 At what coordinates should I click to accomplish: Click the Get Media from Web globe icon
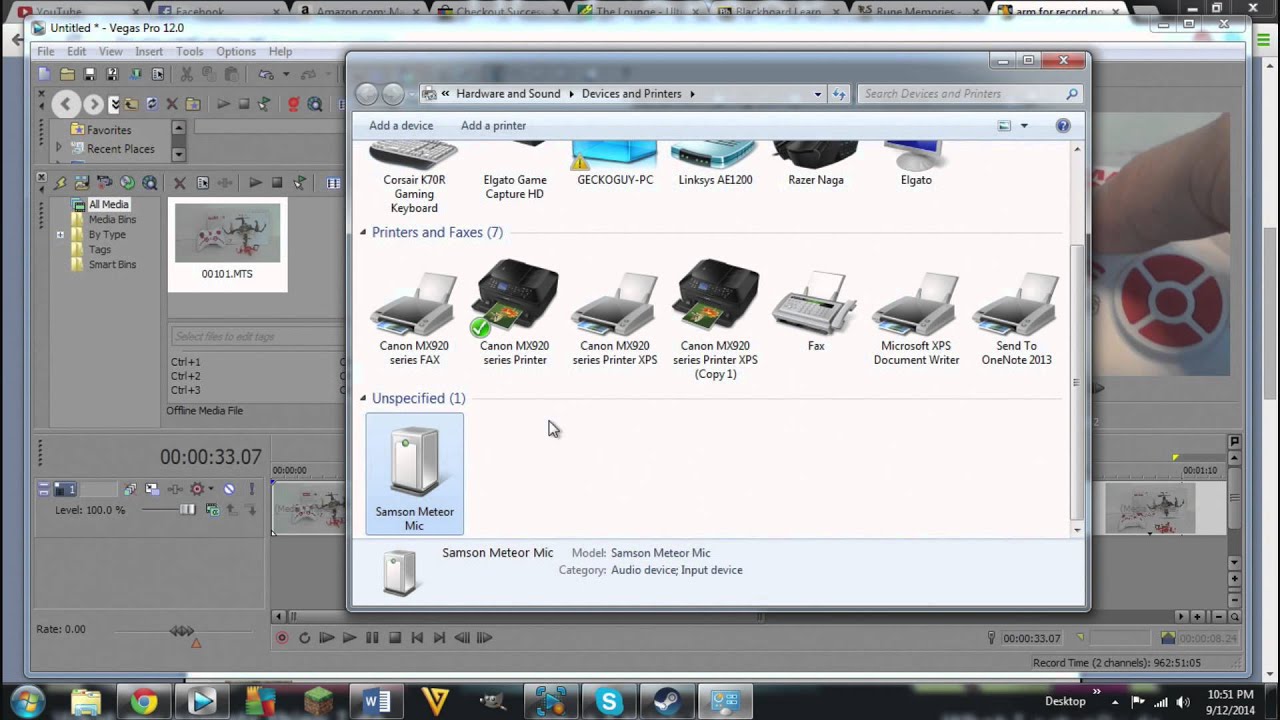click(315, 104)
